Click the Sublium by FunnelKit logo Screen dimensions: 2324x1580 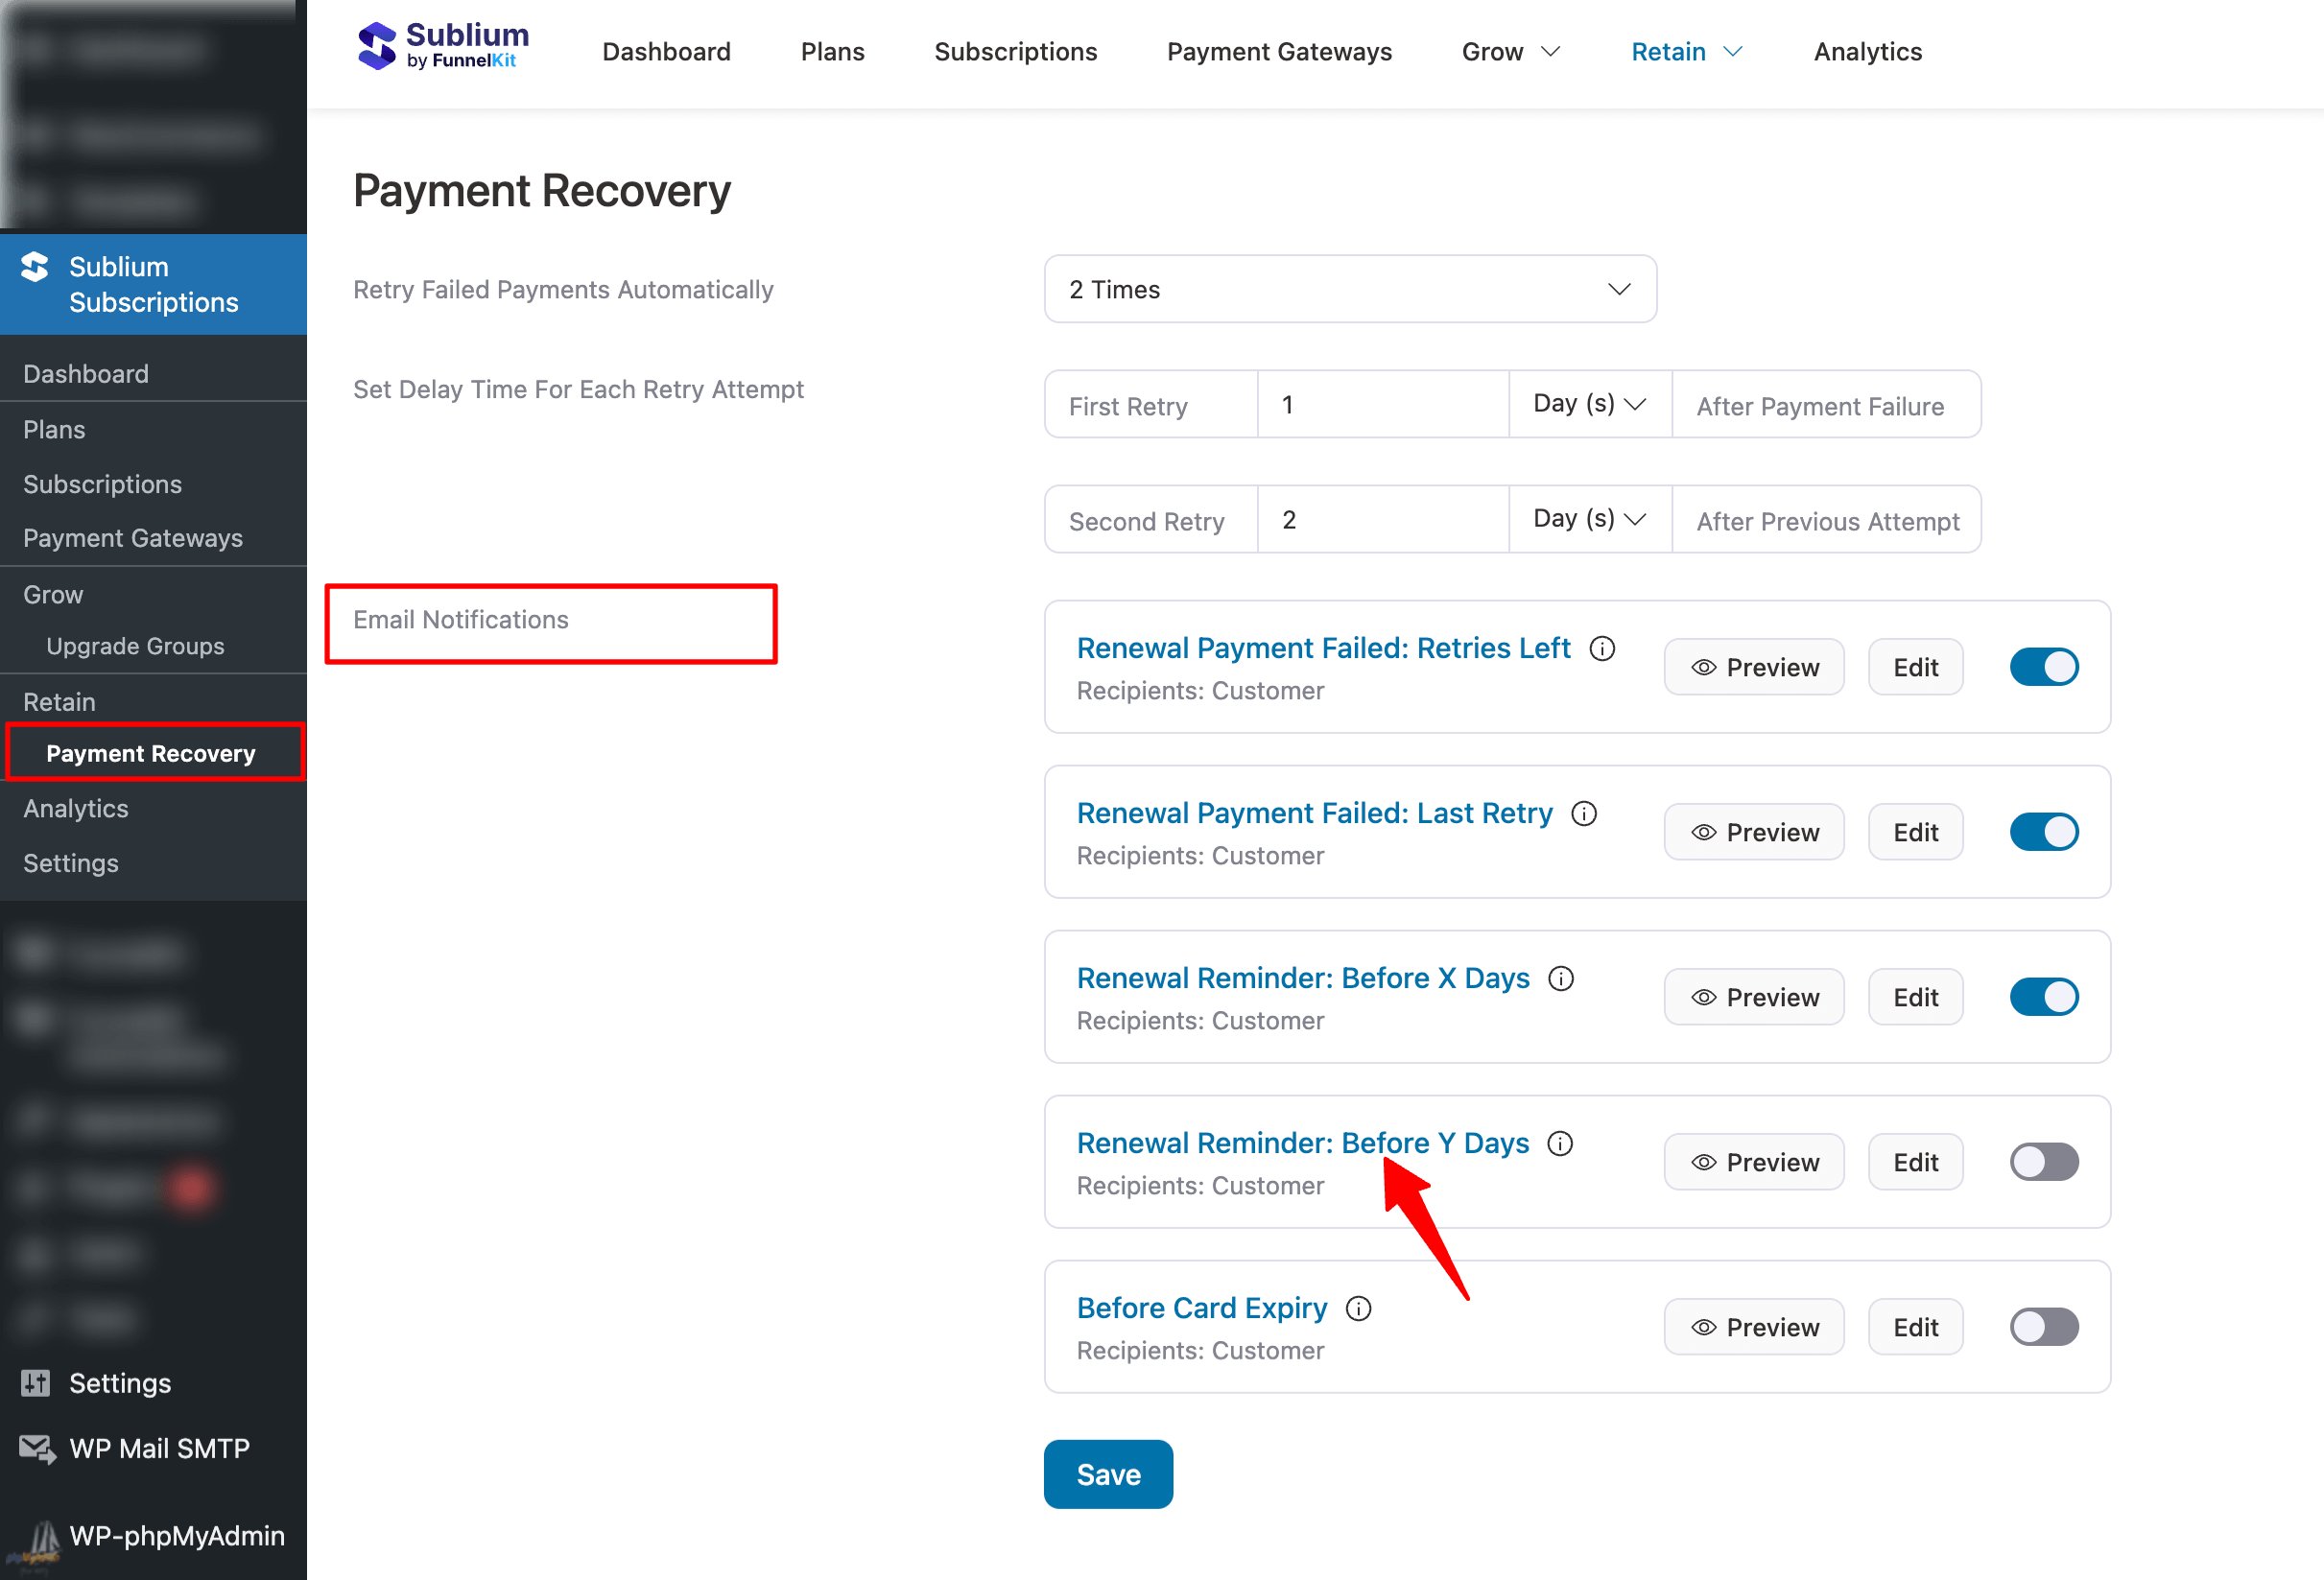click(442, 47)
